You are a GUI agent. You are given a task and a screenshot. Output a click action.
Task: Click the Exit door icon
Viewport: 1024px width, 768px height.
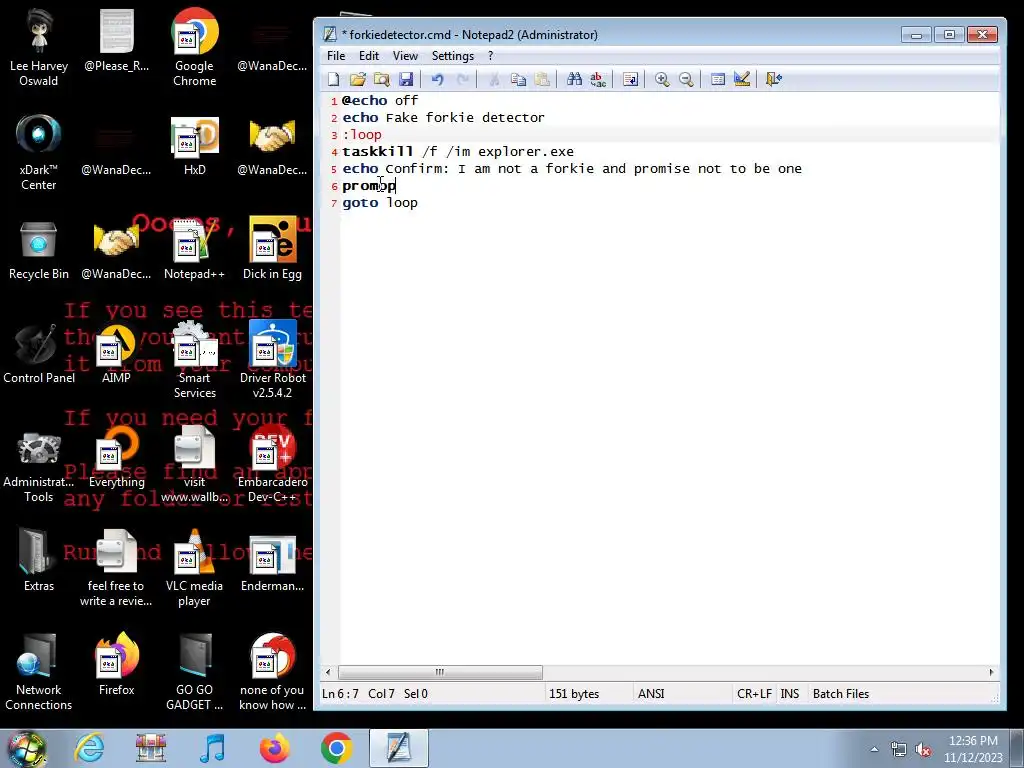point(774,80)
